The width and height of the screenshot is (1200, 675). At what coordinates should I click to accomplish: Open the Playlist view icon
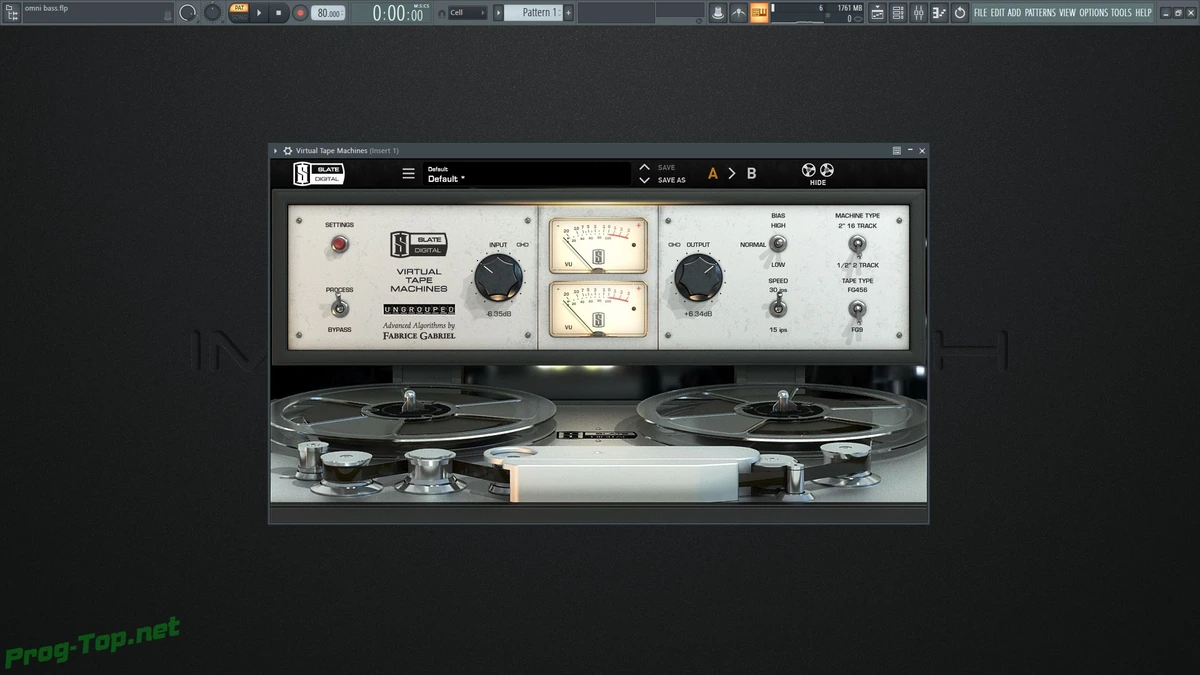(x=878, y=13)
